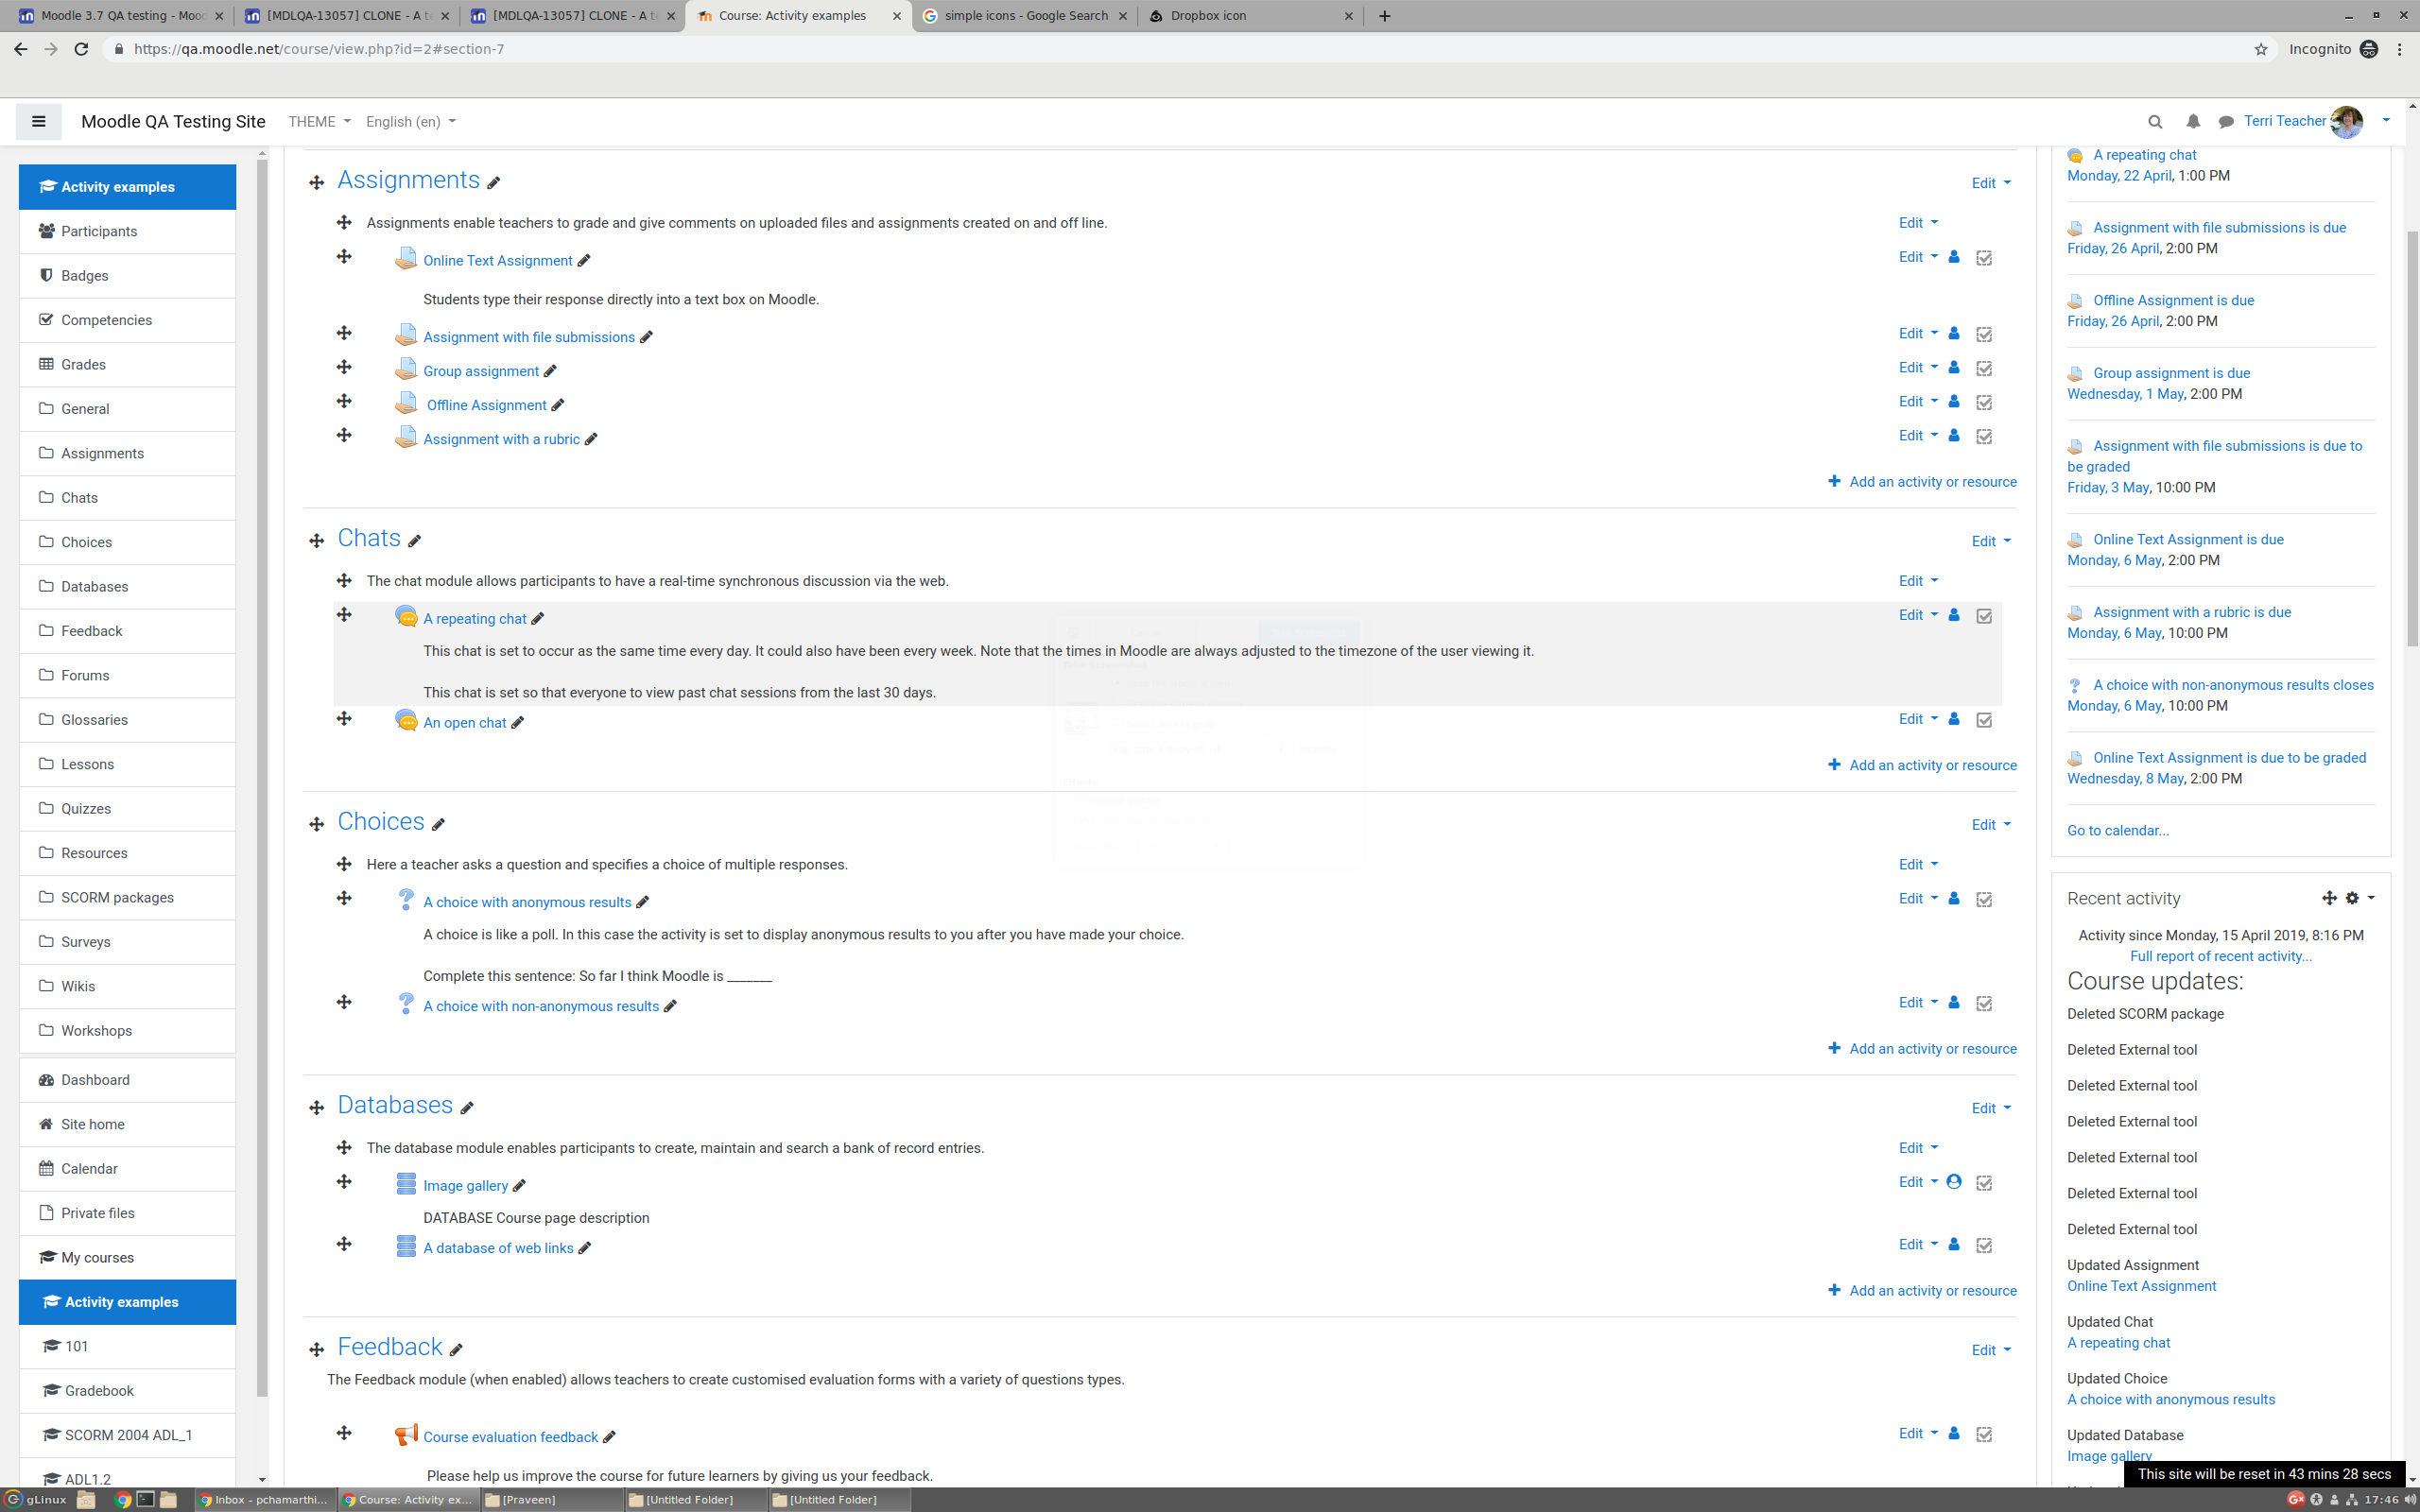Toggle completion checkbox for An open chat

click(1984, 720)
